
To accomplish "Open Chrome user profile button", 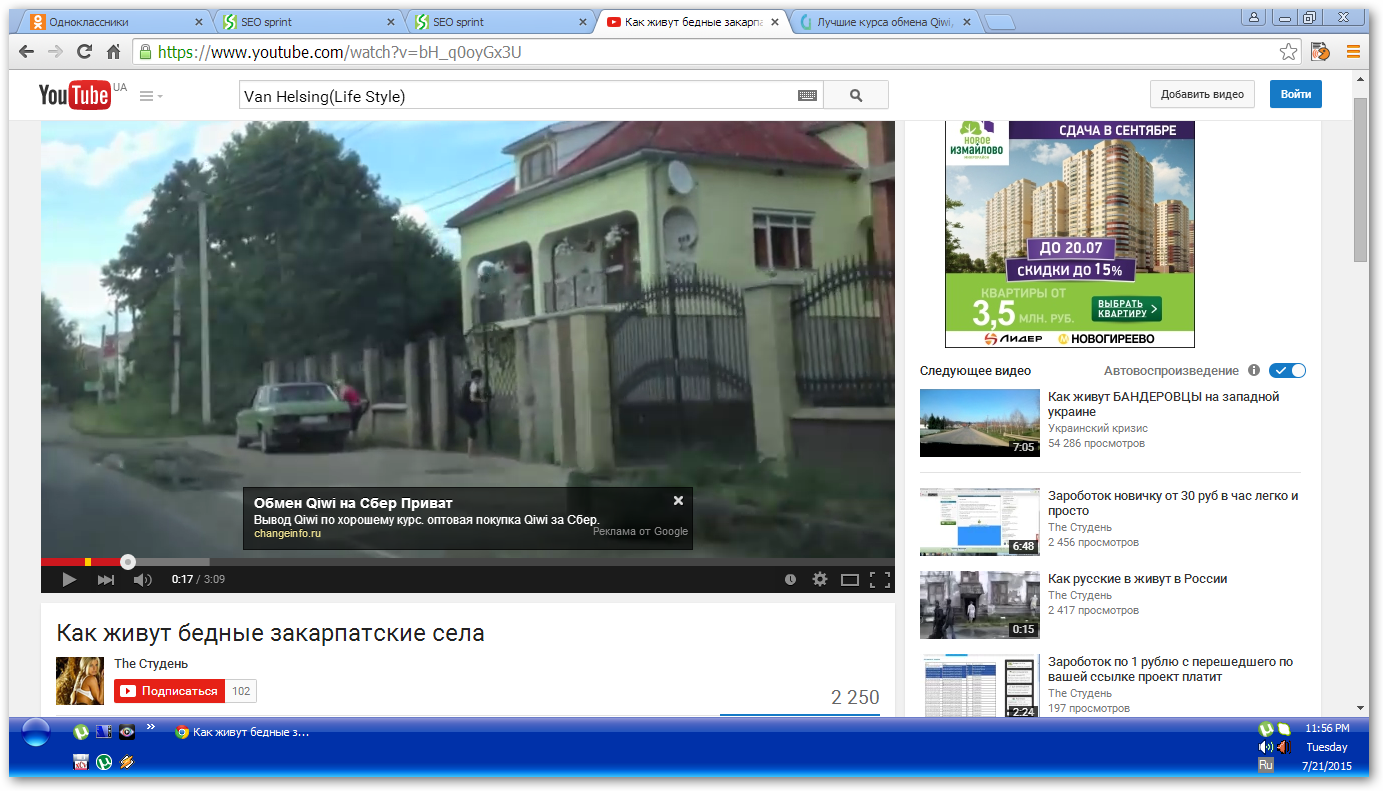I will pyautogui.click(x=1254, y=16).
